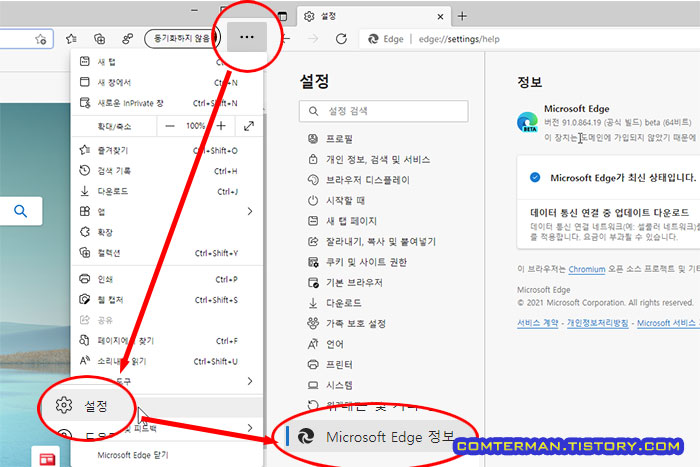700x467 pixels.
Task: Click the vertical tabs icon beside 설정 tab
Action: tap(283, 17)
